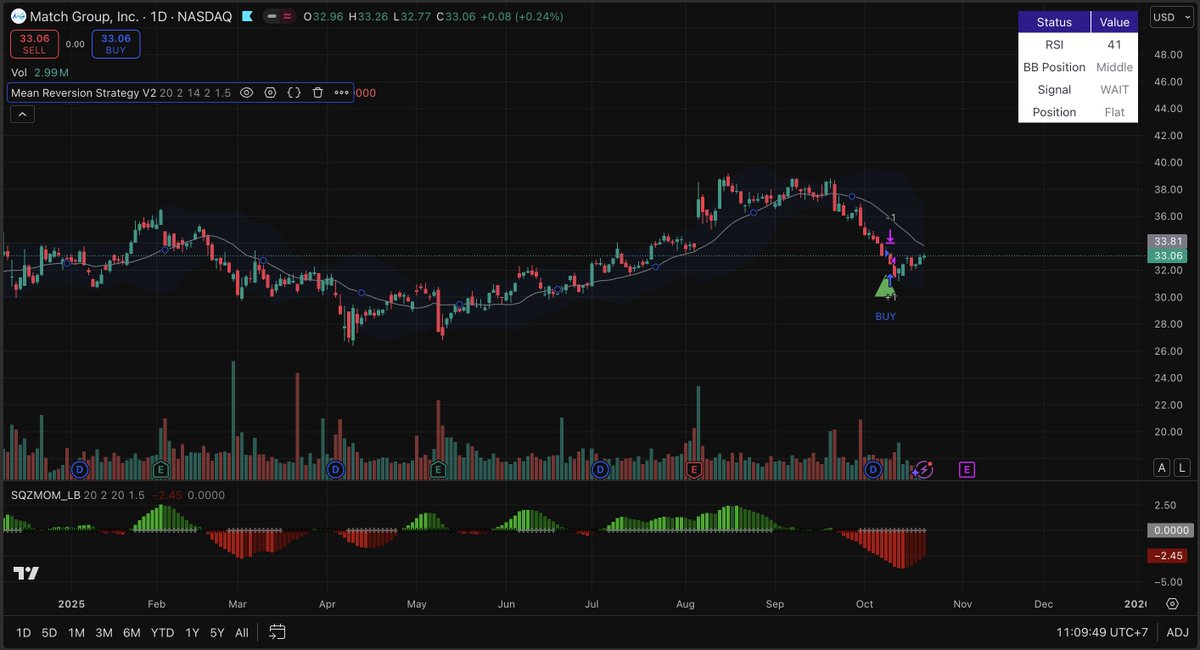Click the red -2.45 momentum axis label
1200x650 pixels.
tap(1169, 555)
